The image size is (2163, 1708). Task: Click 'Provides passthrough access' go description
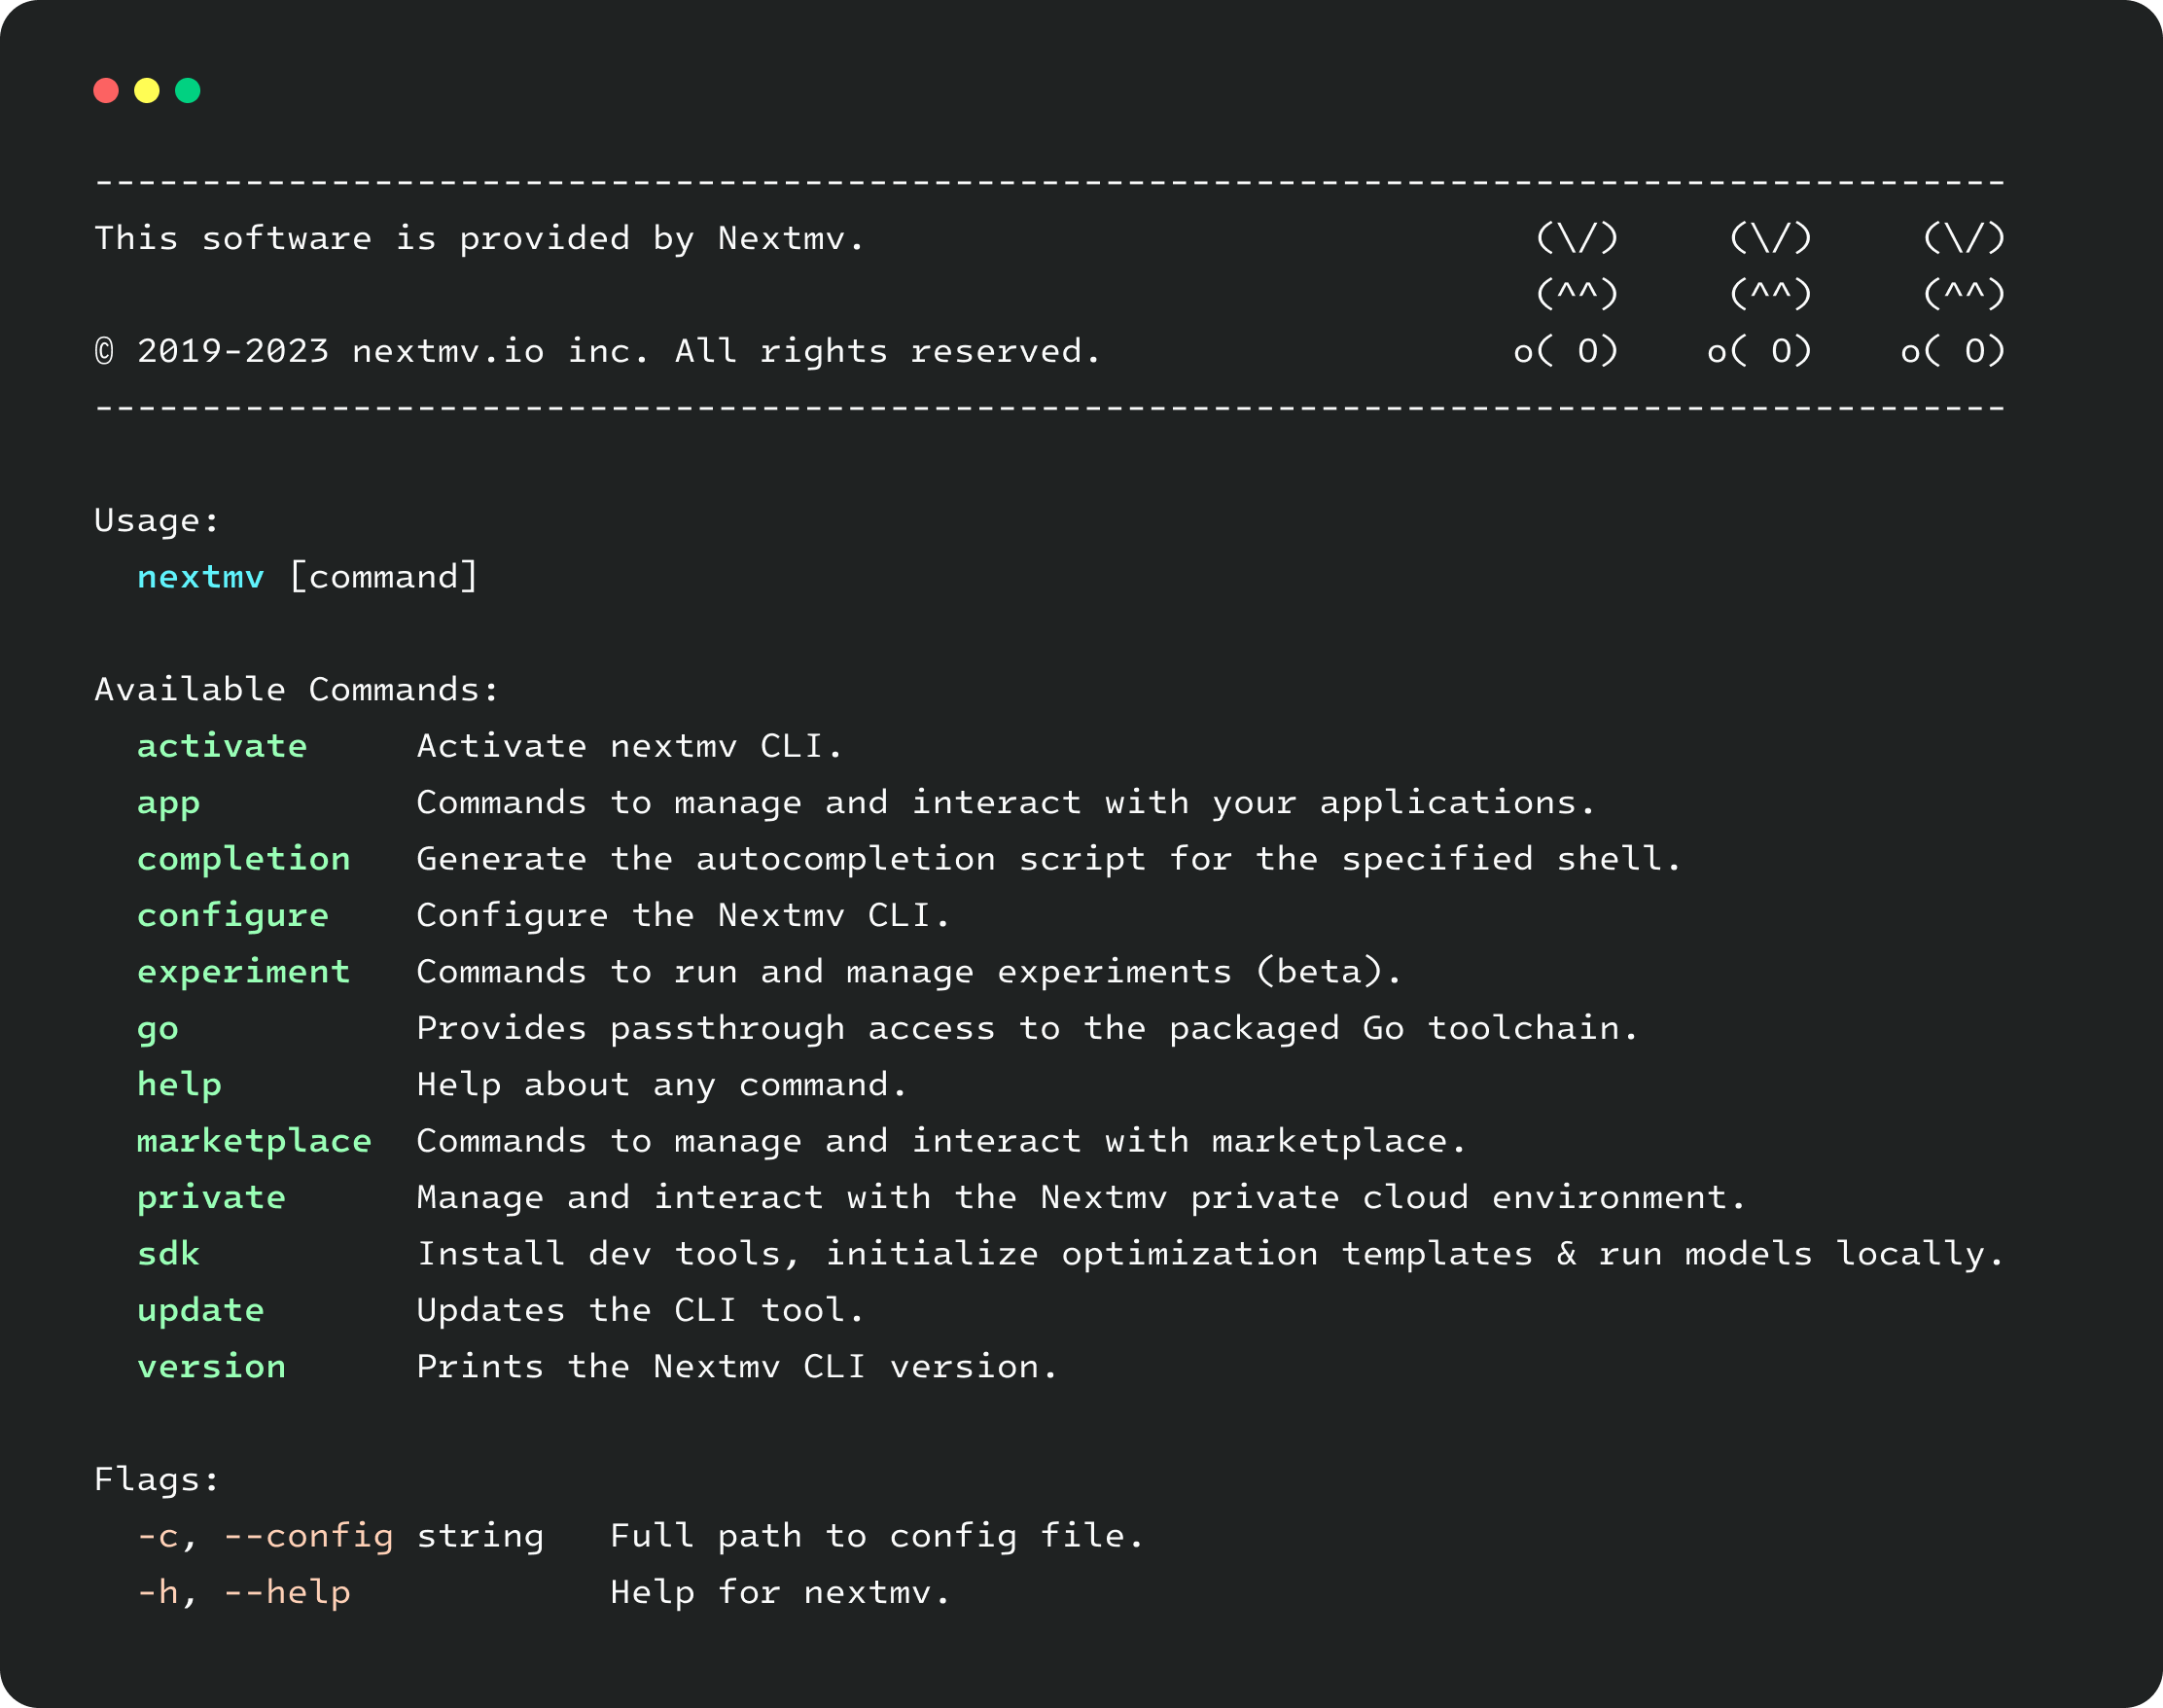coord(1028,1030)
